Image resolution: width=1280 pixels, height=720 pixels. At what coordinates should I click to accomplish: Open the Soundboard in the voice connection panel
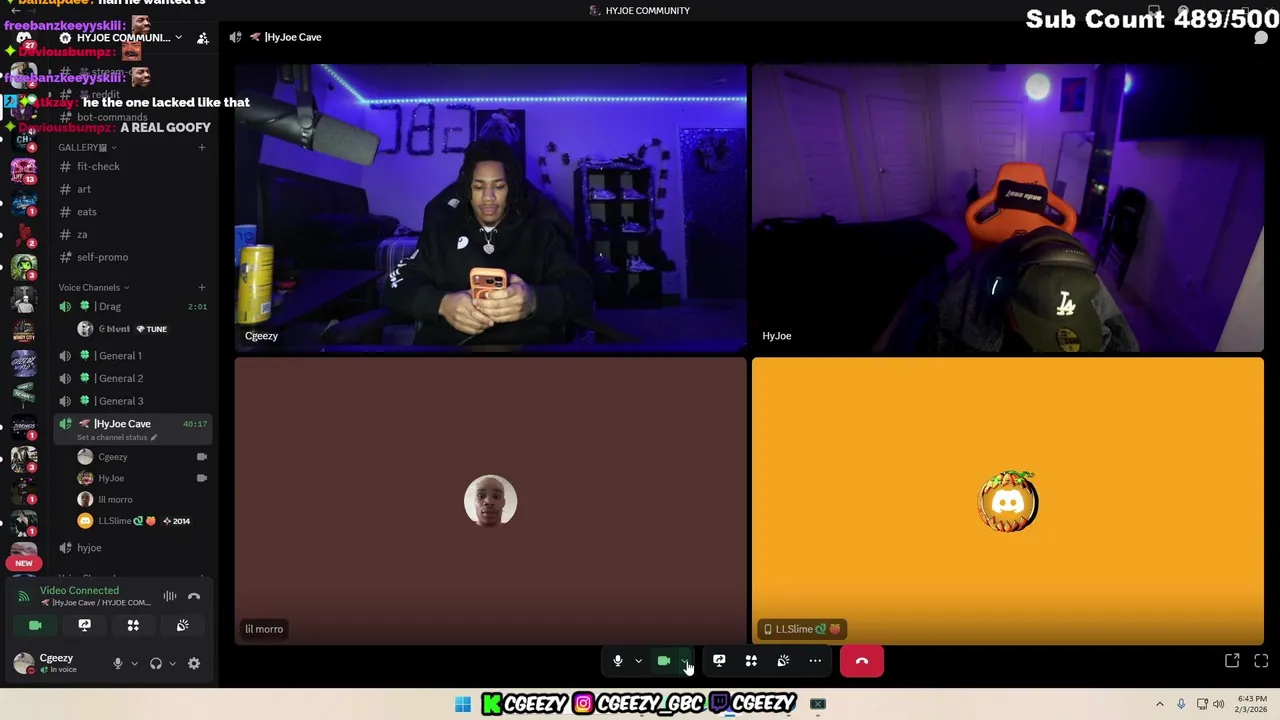pyautogui.click(x=182, y=625)
